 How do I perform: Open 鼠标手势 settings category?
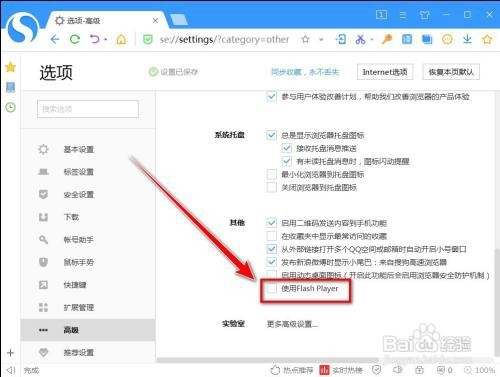(x=88, y=262)
